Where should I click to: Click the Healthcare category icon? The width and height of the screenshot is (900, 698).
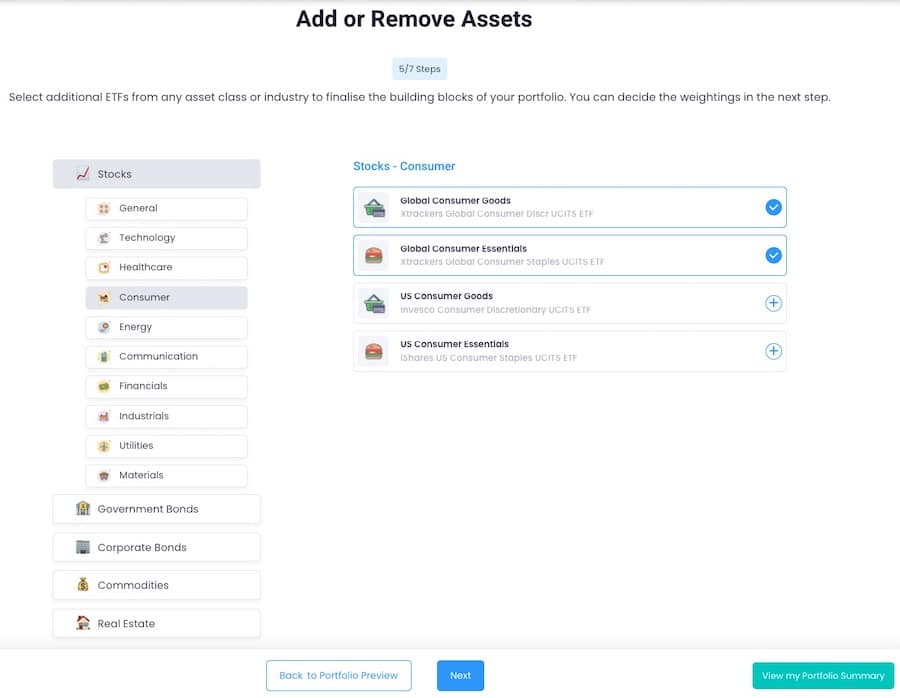[x=104, y=267]
